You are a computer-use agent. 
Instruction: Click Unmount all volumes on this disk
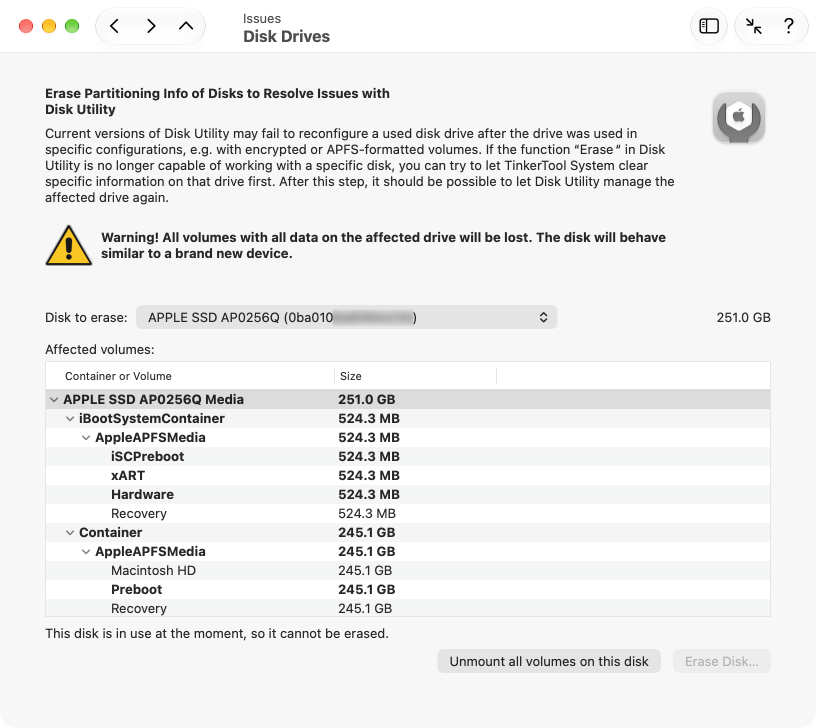(549, 661)
